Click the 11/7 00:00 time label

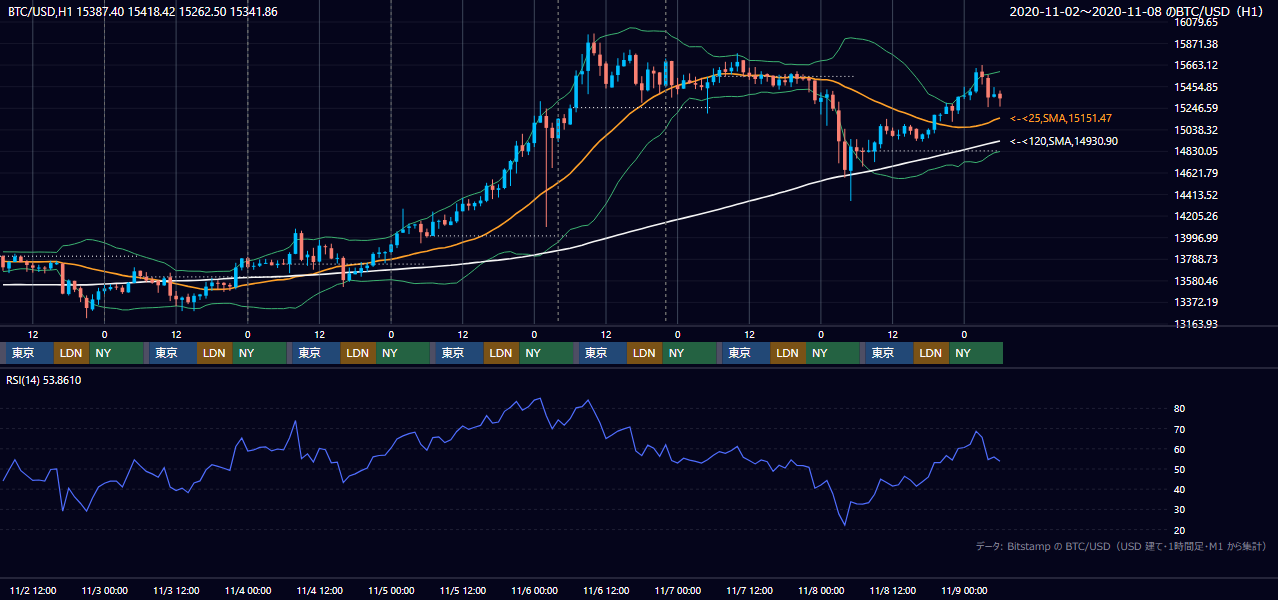(x=677, y=590)
